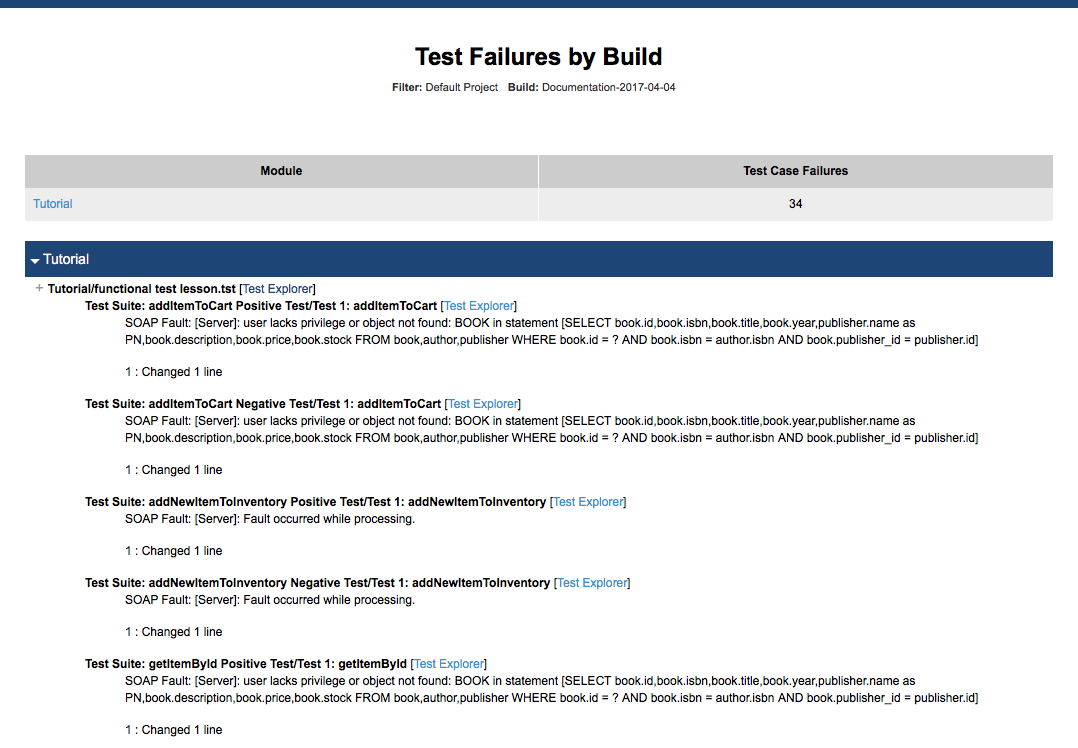Select the 34 failures count cell
This screenshot has height=748, width=1078.
(795, 204)
